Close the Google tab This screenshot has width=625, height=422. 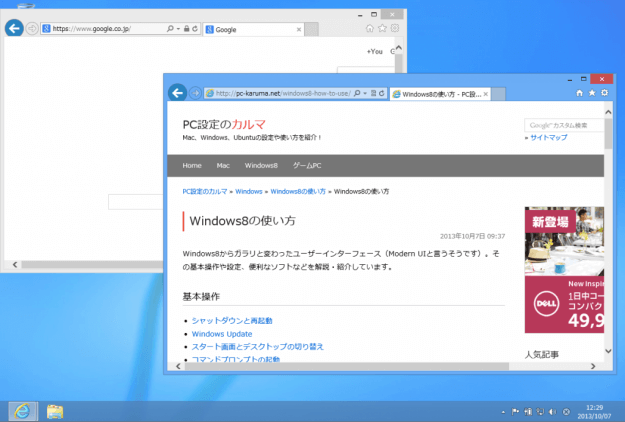point(299,29)
